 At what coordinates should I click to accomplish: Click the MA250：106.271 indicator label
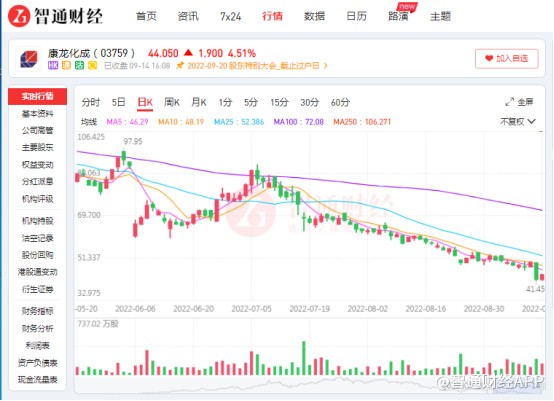(x=362, y=122)
